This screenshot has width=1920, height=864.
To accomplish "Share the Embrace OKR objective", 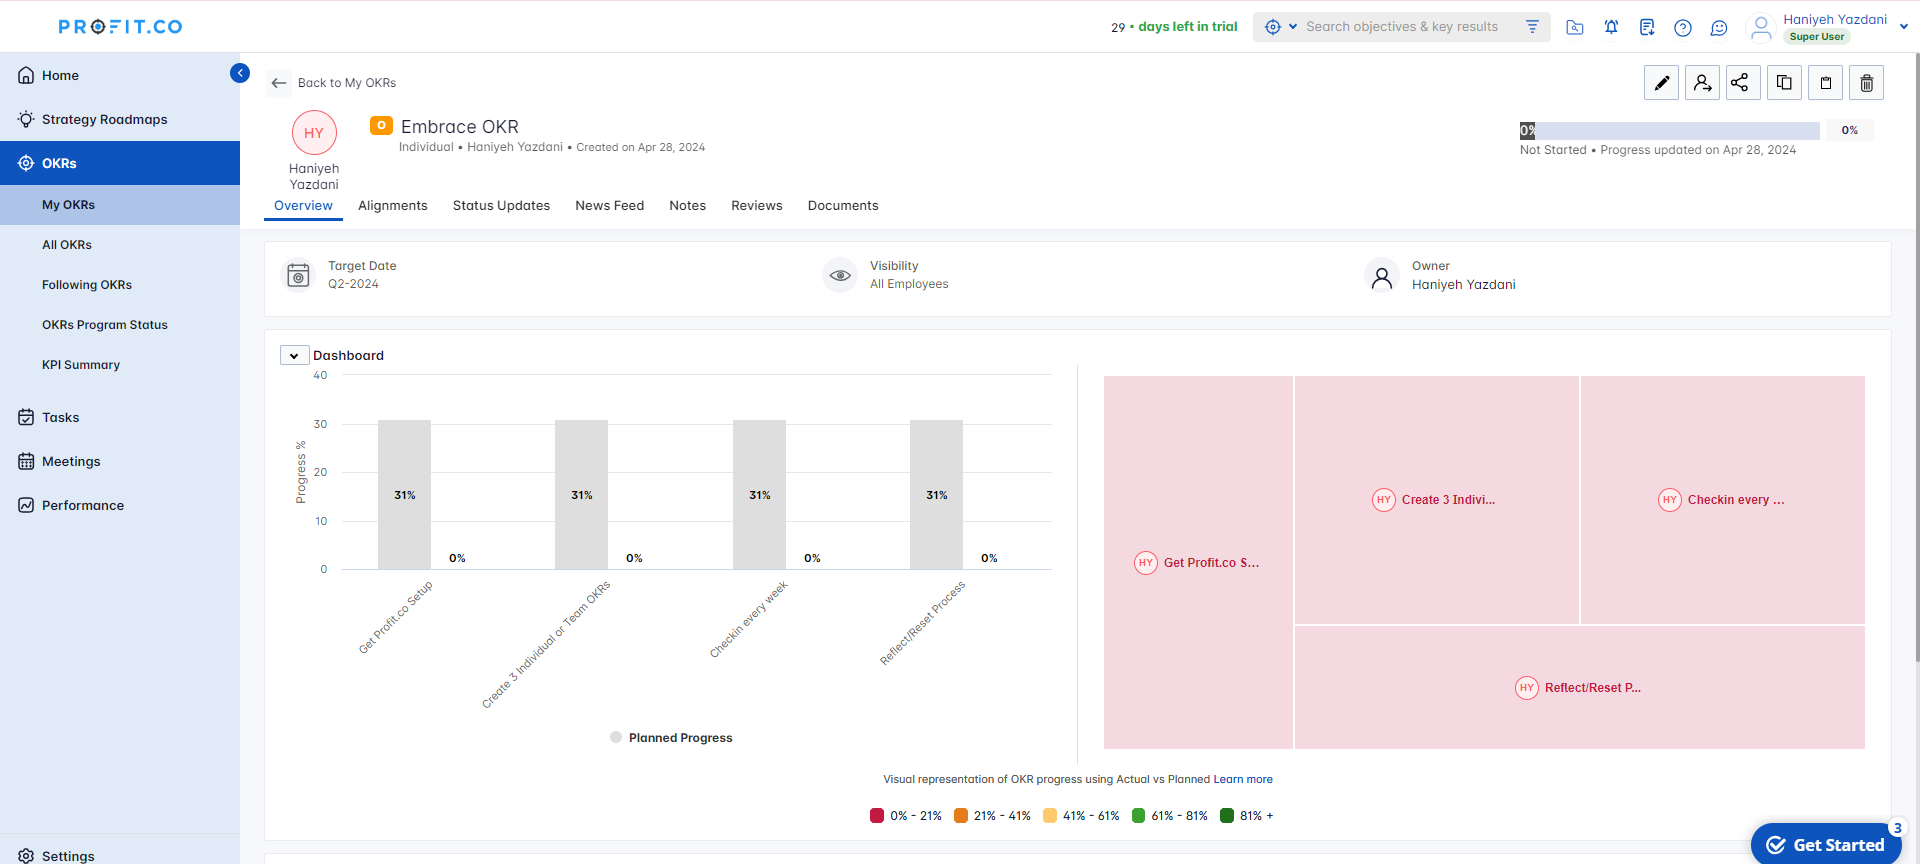I will click(1742, 83).
